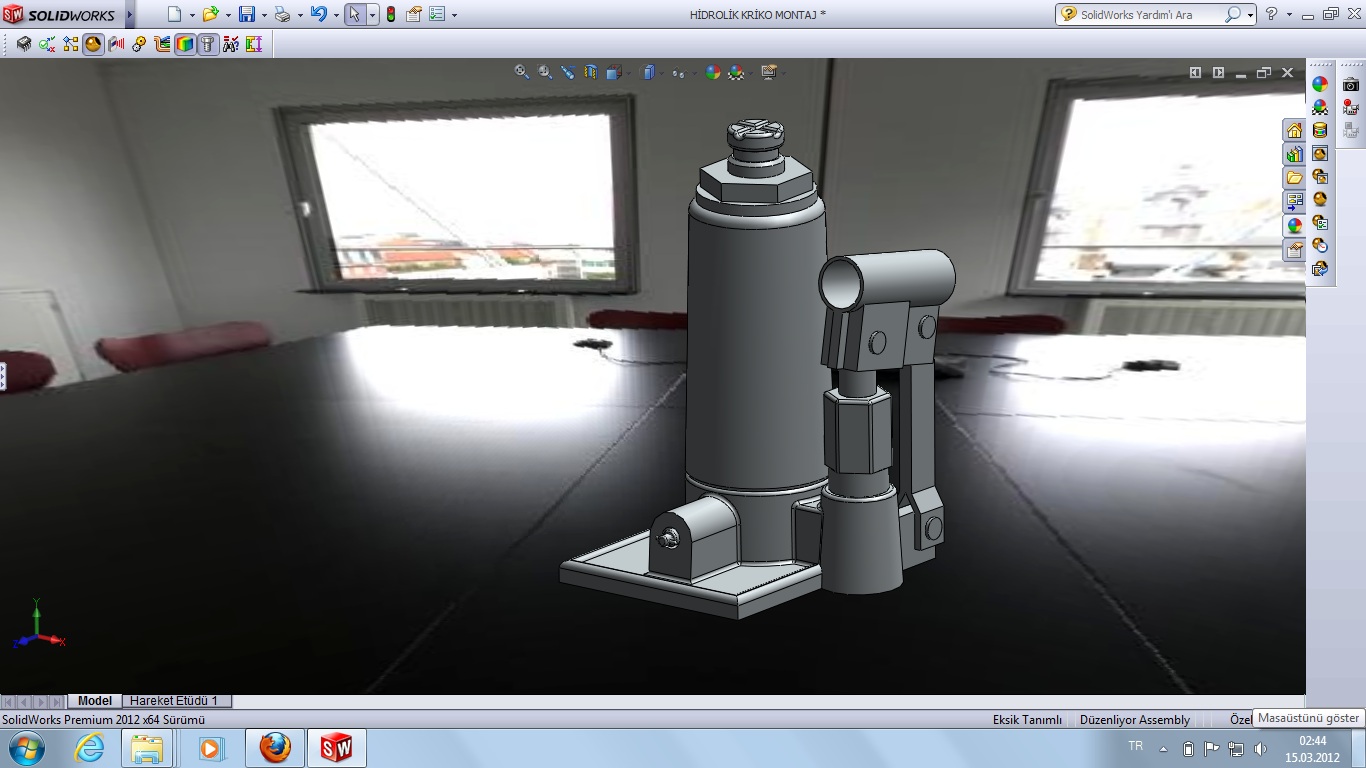Click the Routing pipe add-in icon
Screen dimensions: 1366x768
point(162,44)
